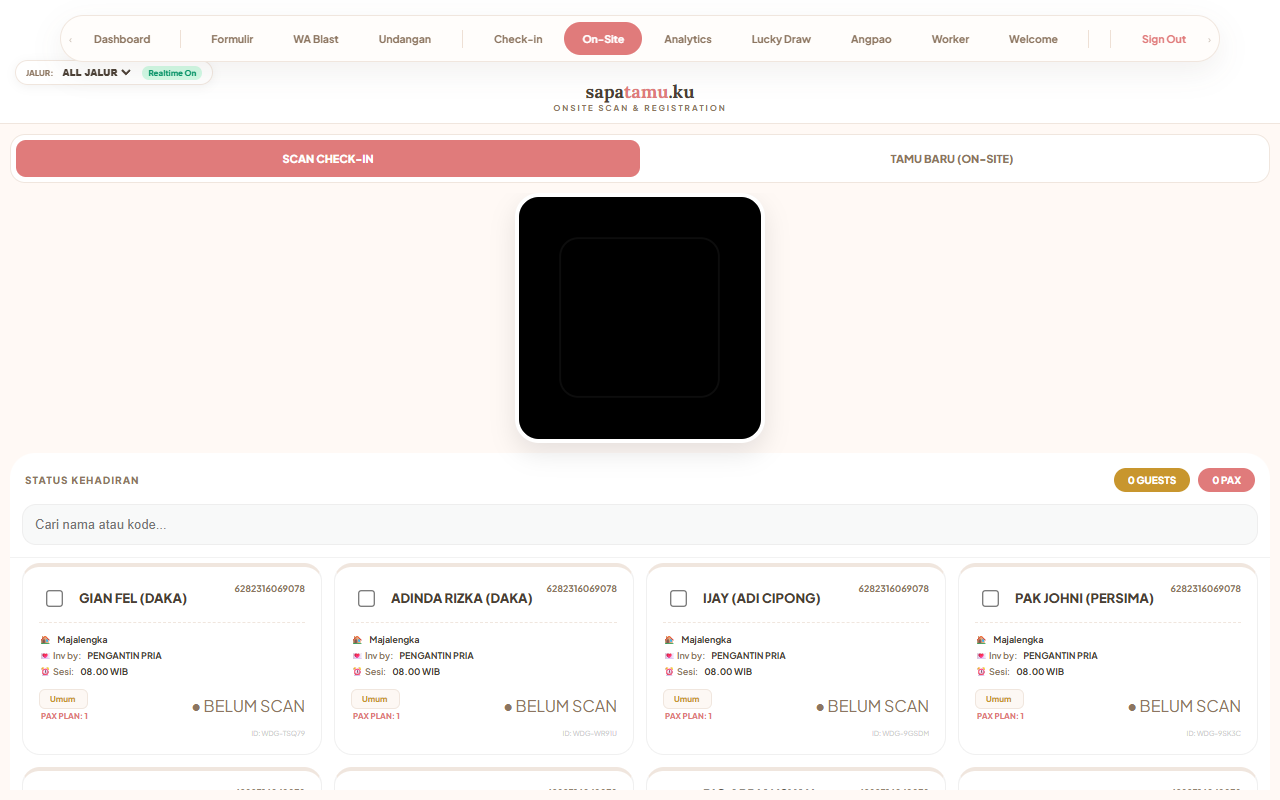Screen dimensions: 1280x800
Task: Click the name IJAY (ADI CIPONG)
Action: tap(762, 598)
